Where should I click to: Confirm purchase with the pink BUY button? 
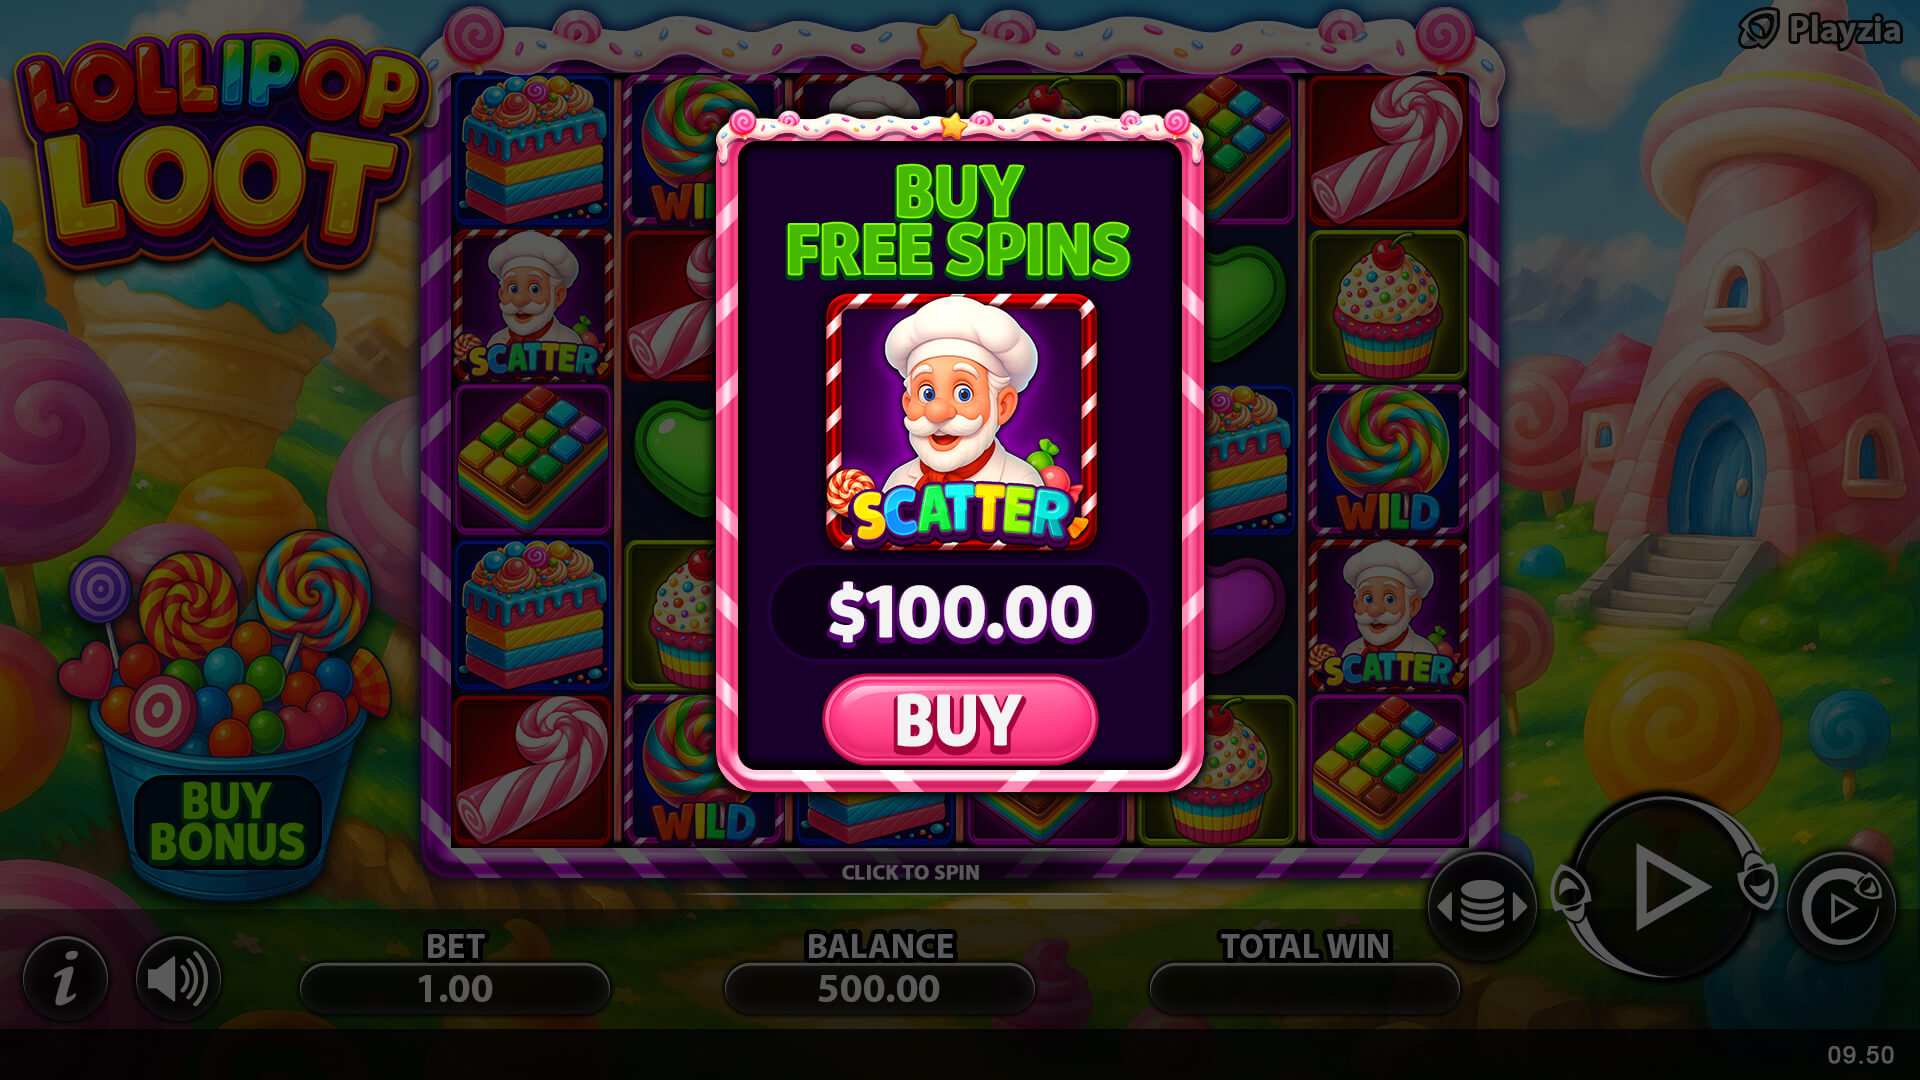click(960, 720)
